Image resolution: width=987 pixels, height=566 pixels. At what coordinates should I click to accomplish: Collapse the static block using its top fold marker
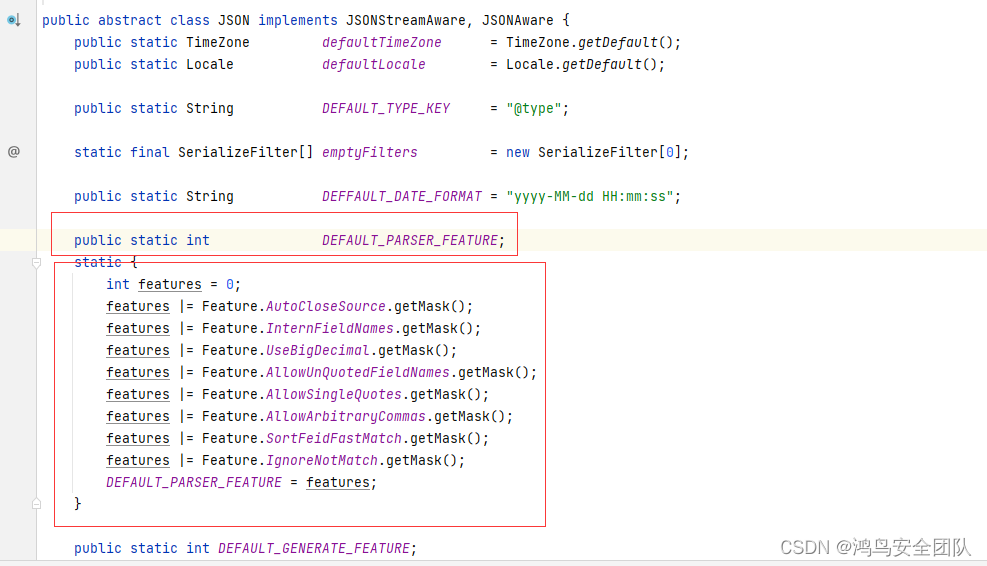point(37,263)
